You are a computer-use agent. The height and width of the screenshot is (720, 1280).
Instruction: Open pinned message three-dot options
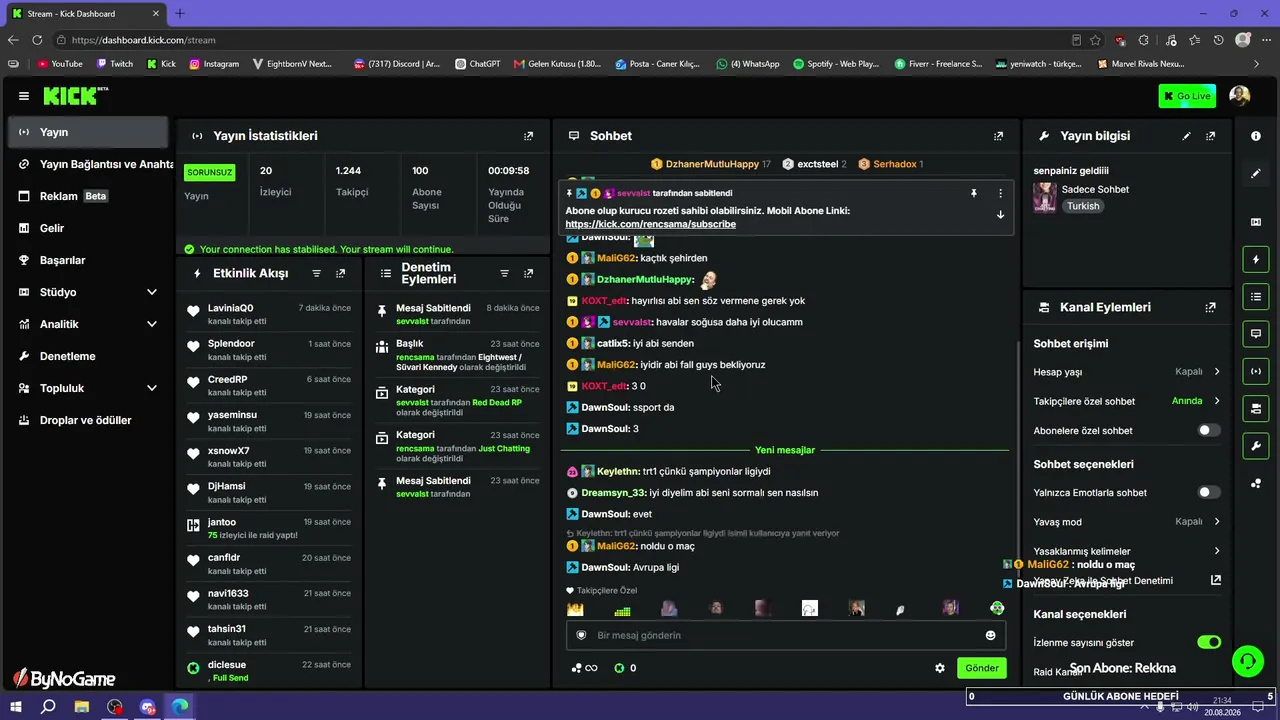tap(1000, 193)
